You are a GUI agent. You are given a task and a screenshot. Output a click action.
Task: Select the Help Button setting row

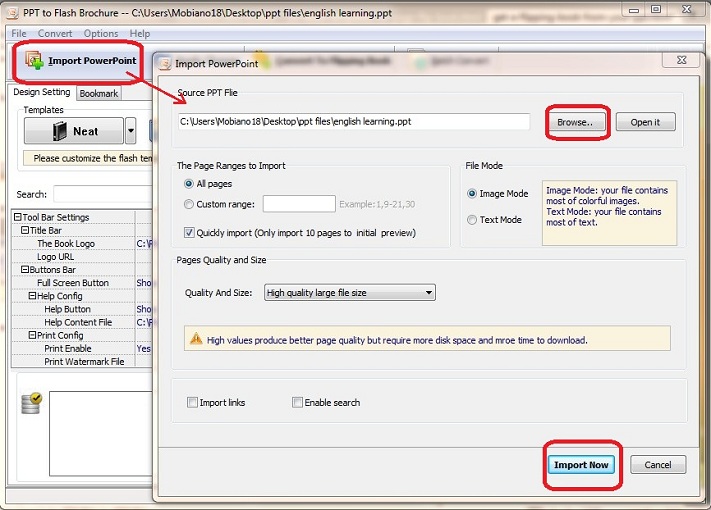tap(82, 309)
